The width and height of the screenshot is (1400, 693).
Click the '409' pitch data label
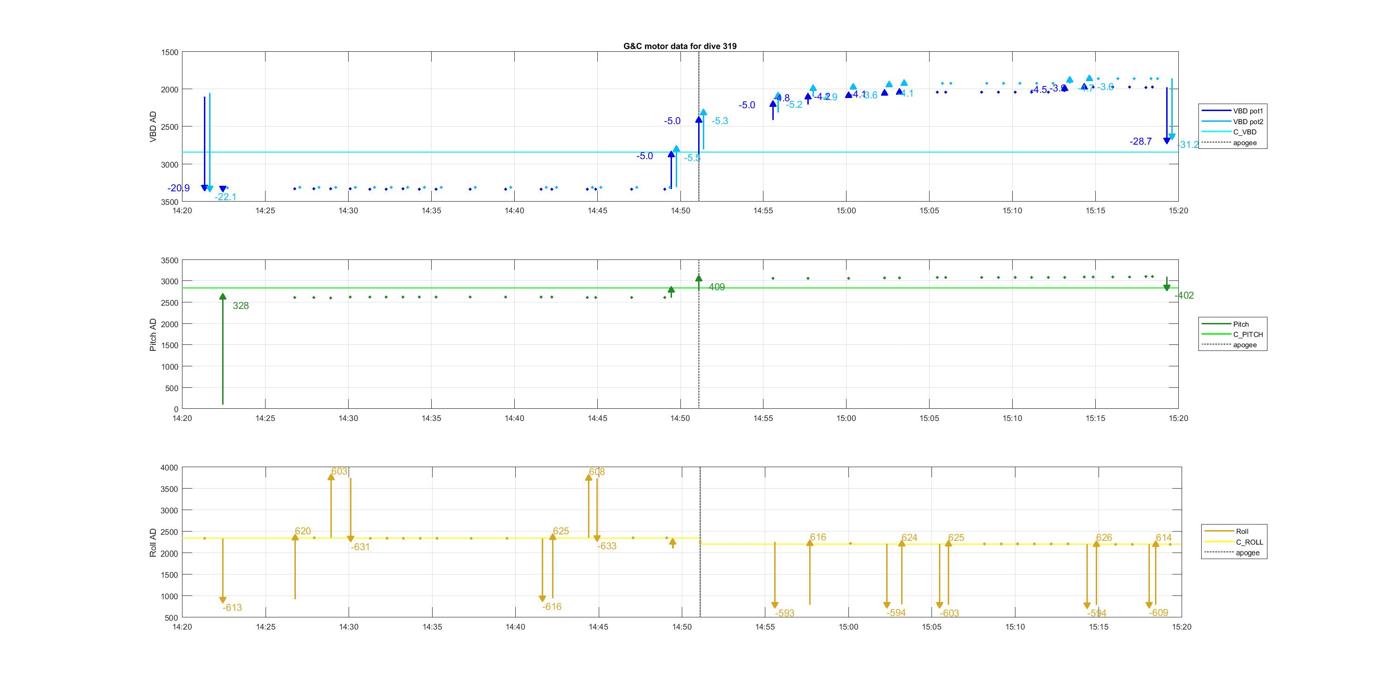(x=716, y=288)
